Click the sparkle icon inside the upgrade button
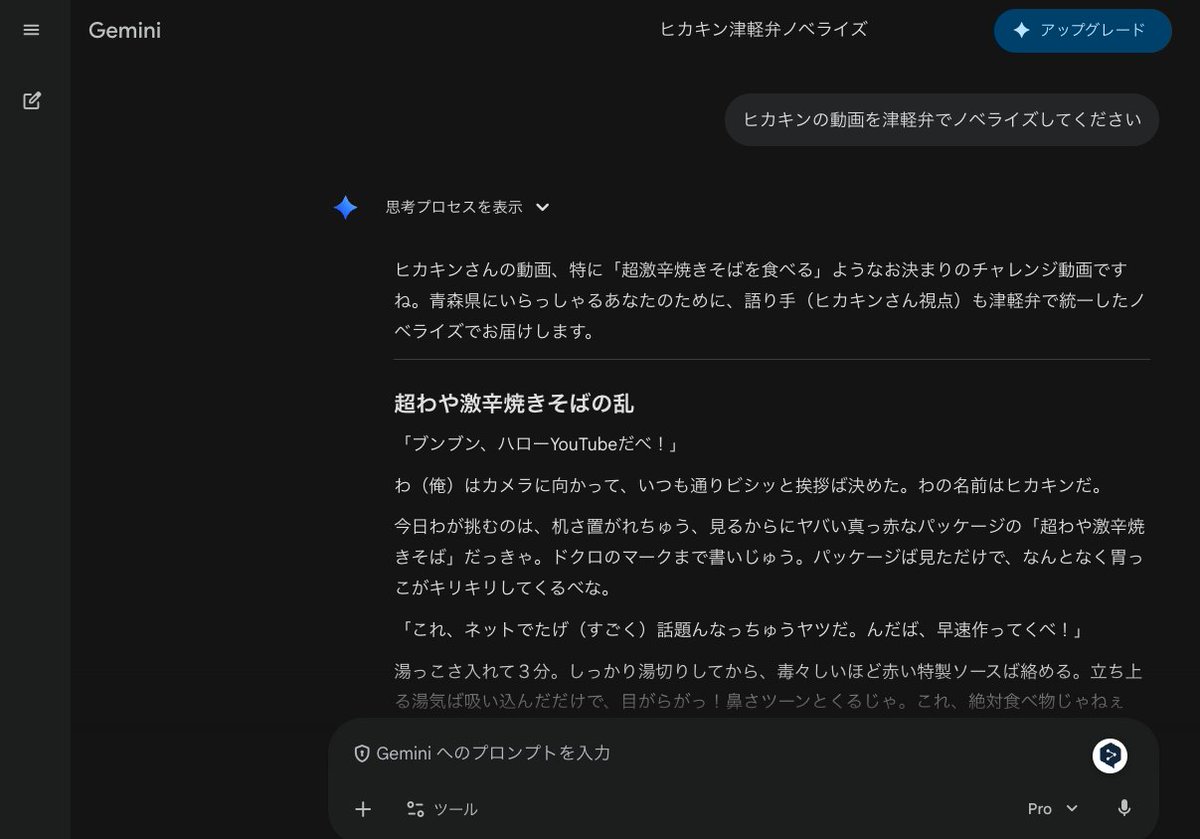The image size is (1200, 839). [1020, 31]
